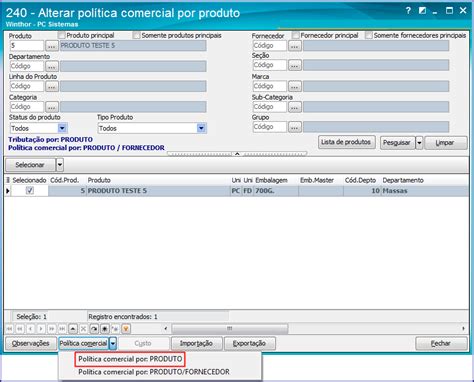Sort by the Cód.Prod. column header
This screenshot has height=382, width=474.
tap(65, 180)
